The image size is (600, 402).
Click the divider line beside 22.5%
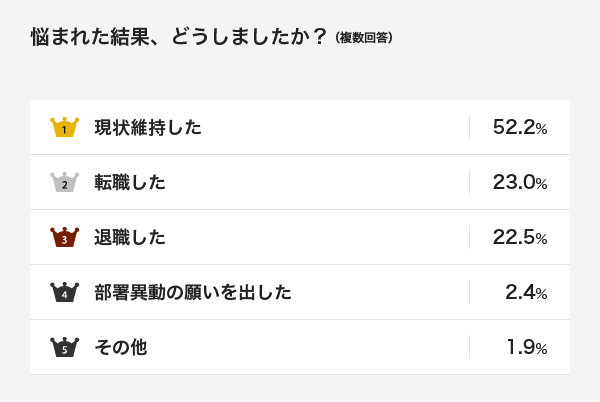[x=470, y=237]
